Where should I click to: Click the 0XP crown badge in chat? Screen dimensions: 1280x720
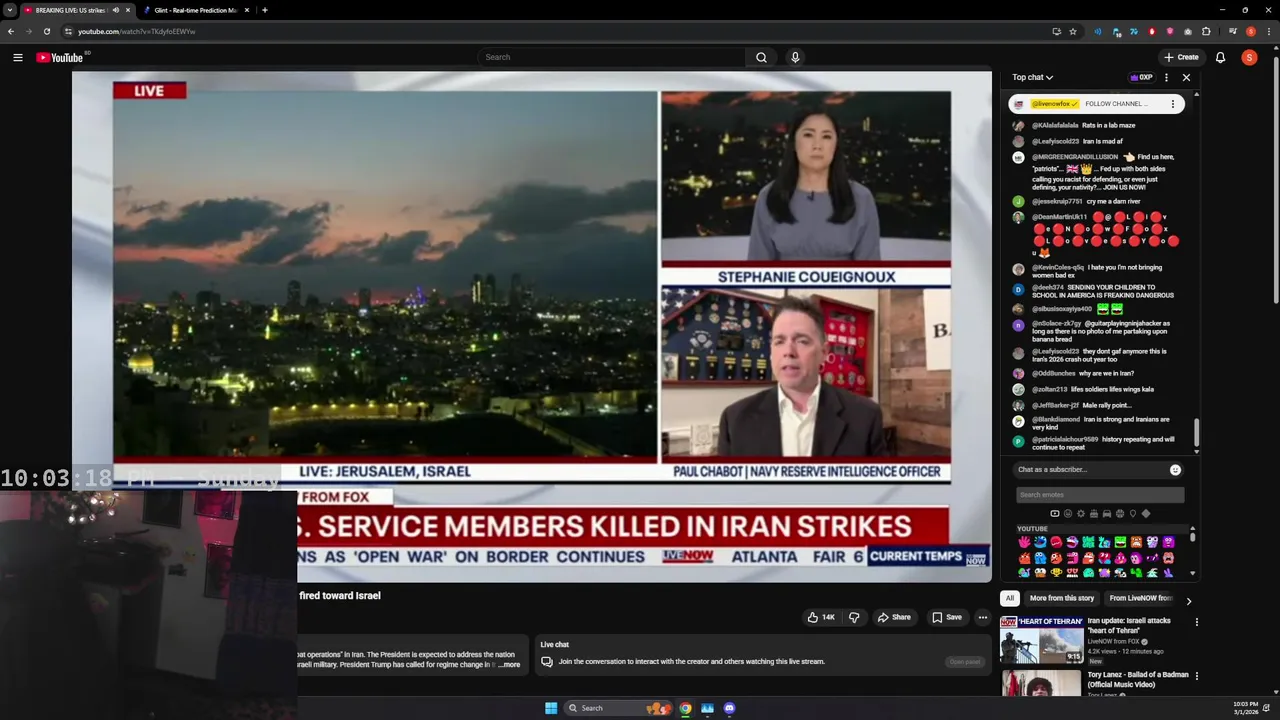pos(1141,77)
